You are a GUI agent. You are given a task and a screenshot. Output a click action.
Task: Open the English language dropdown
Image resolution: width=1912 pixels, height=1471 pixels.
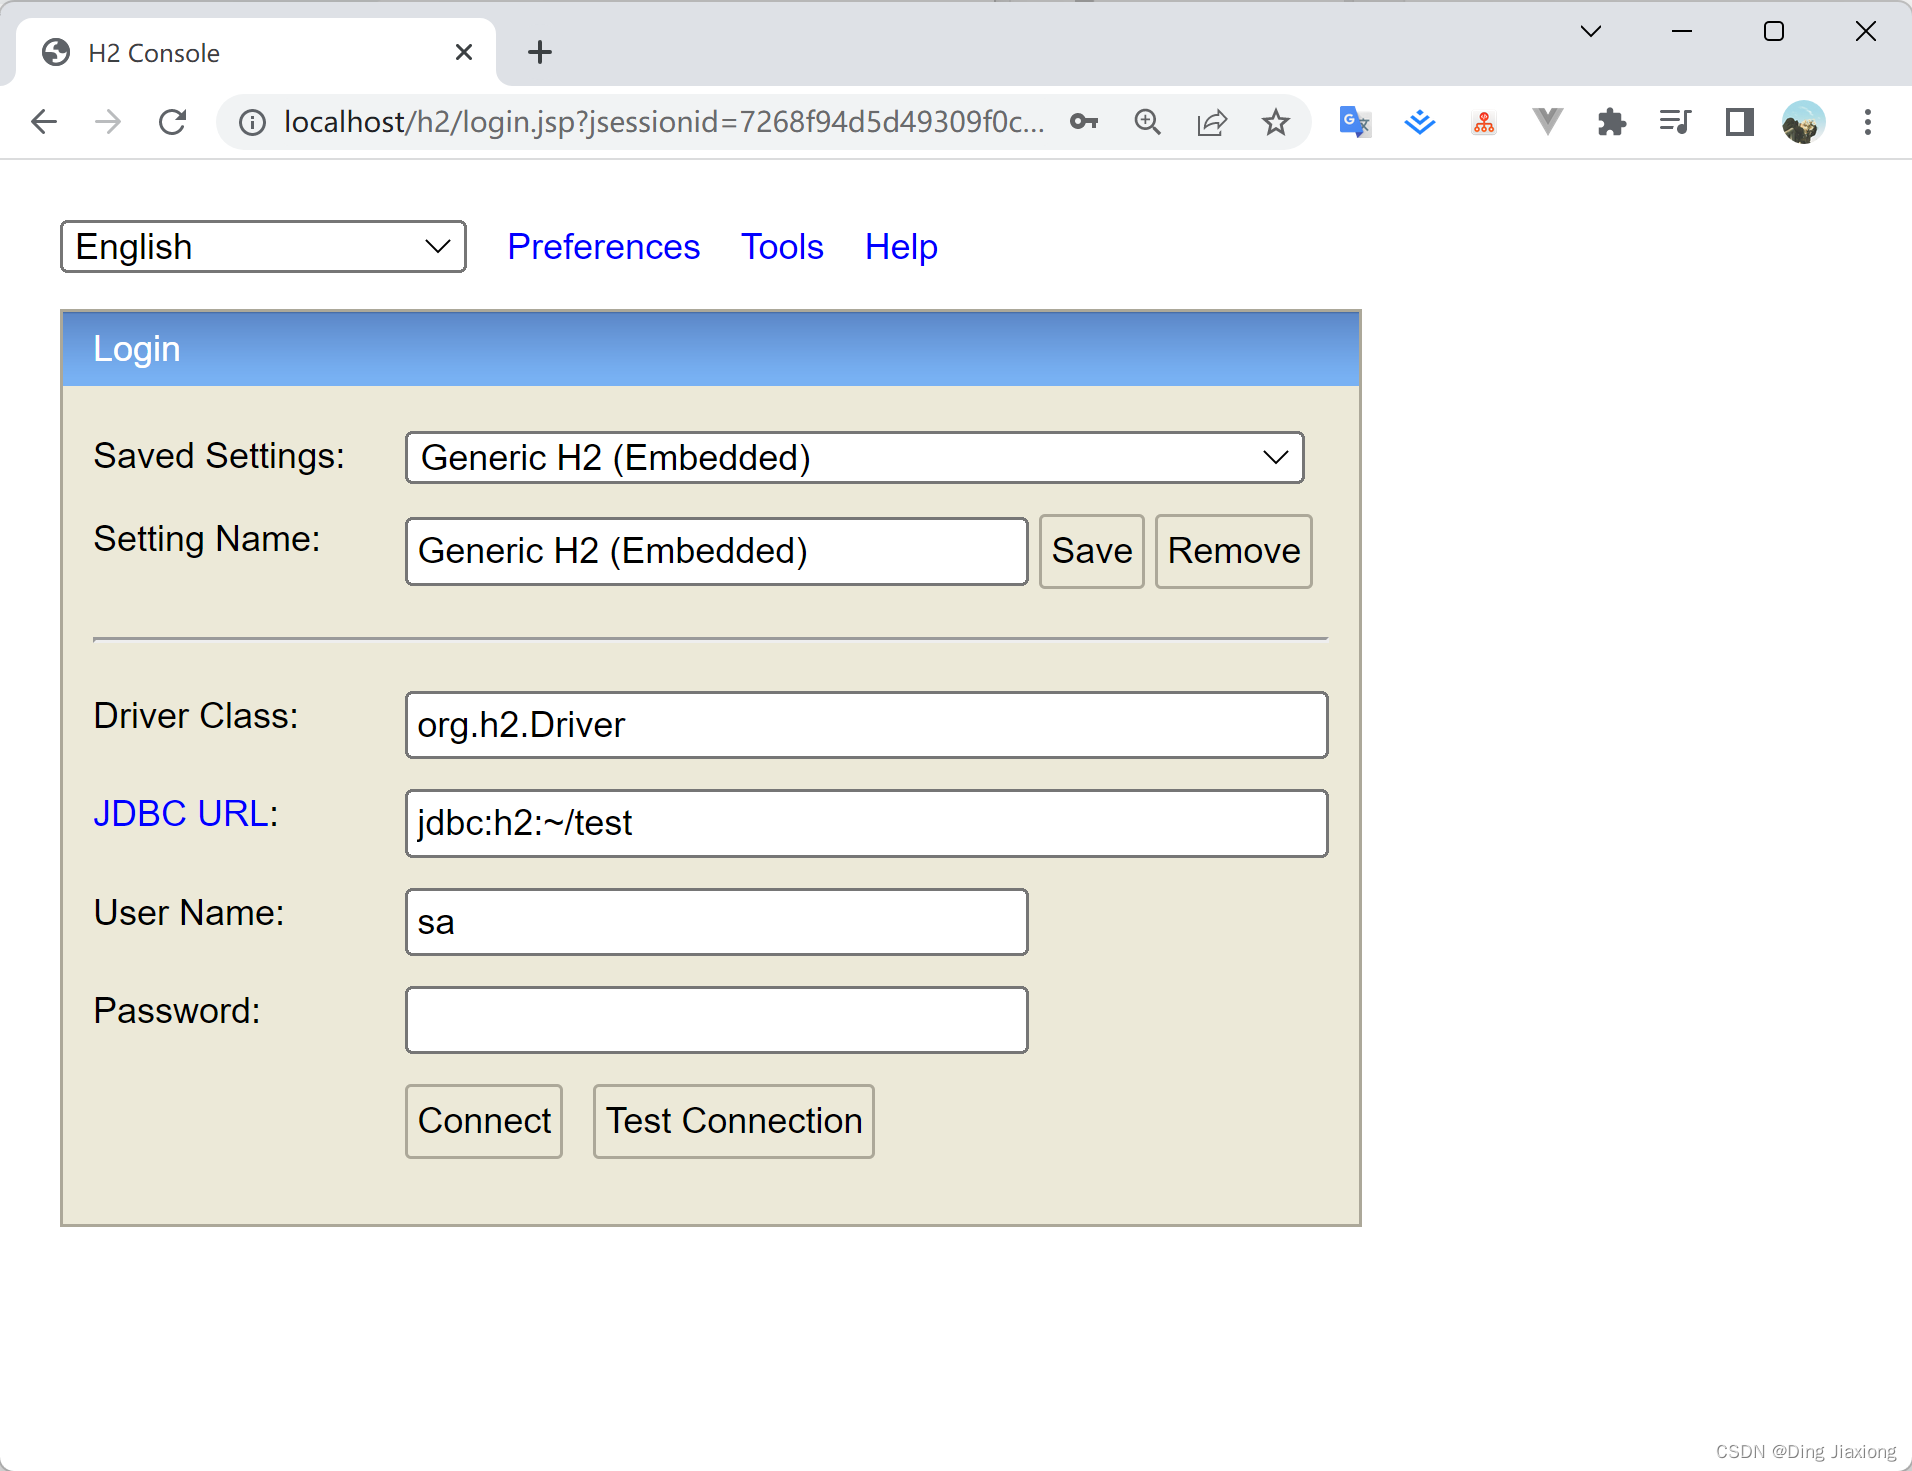tap(263, 247)
